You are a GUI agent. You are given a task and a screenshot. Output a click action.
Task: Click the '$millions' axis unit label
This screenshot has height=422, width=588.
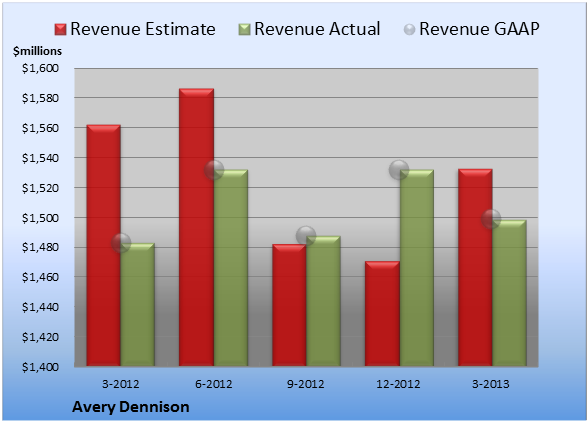pos(37,51)
